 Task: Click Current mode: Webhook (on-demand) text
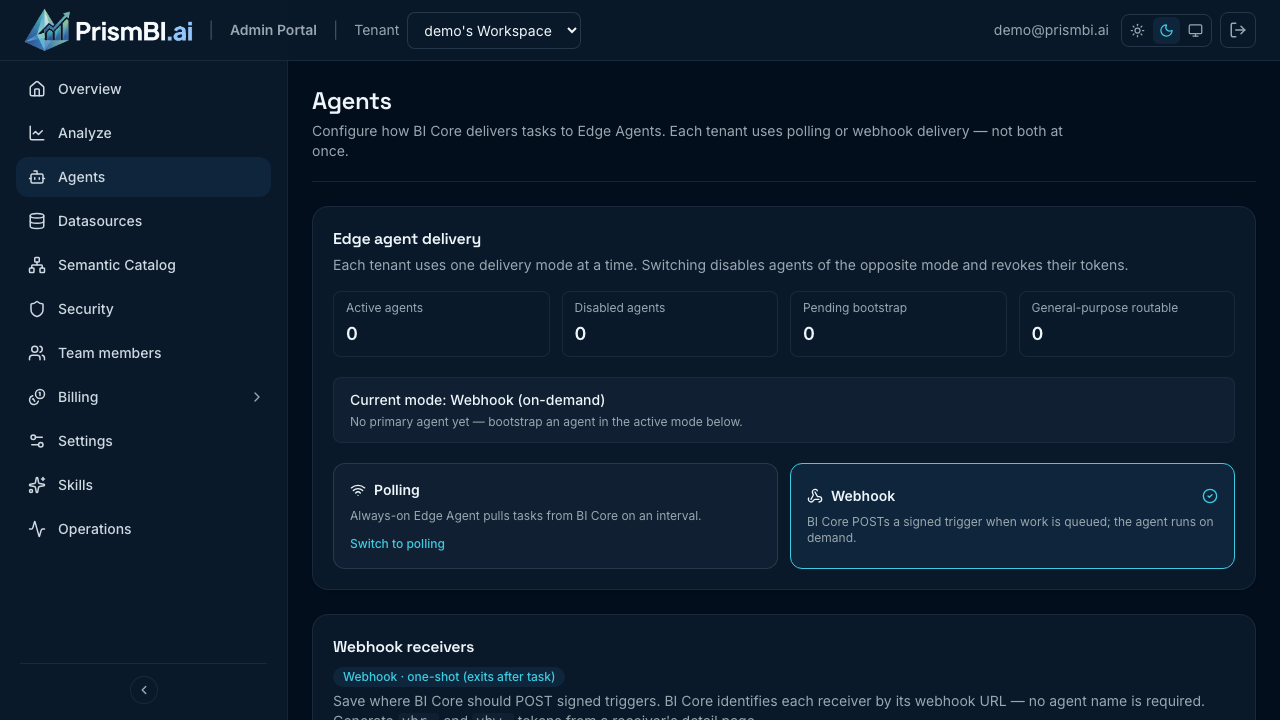[477, 400]
